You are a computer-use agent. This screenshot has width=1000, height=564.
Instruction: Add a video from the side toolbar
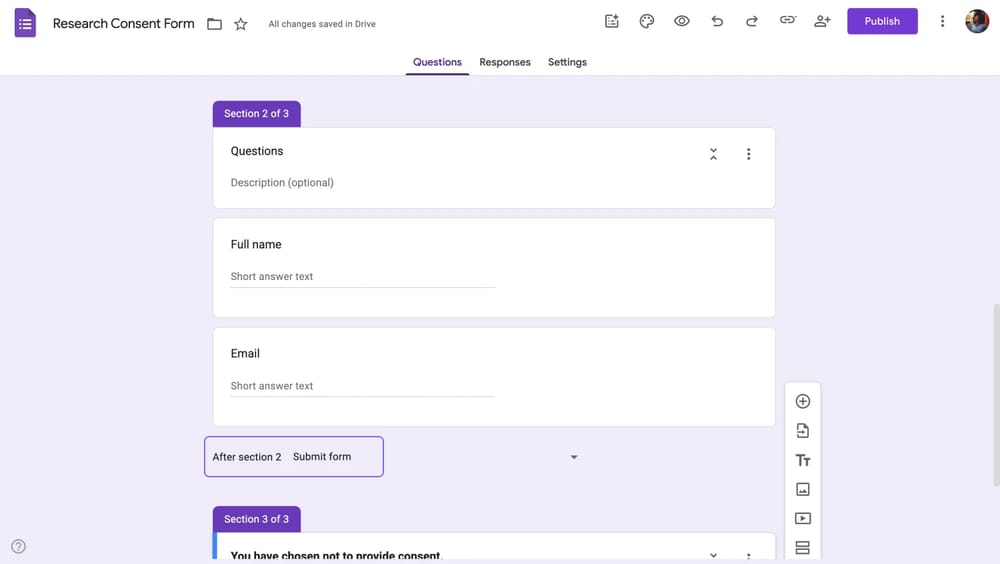pos(802,519)
